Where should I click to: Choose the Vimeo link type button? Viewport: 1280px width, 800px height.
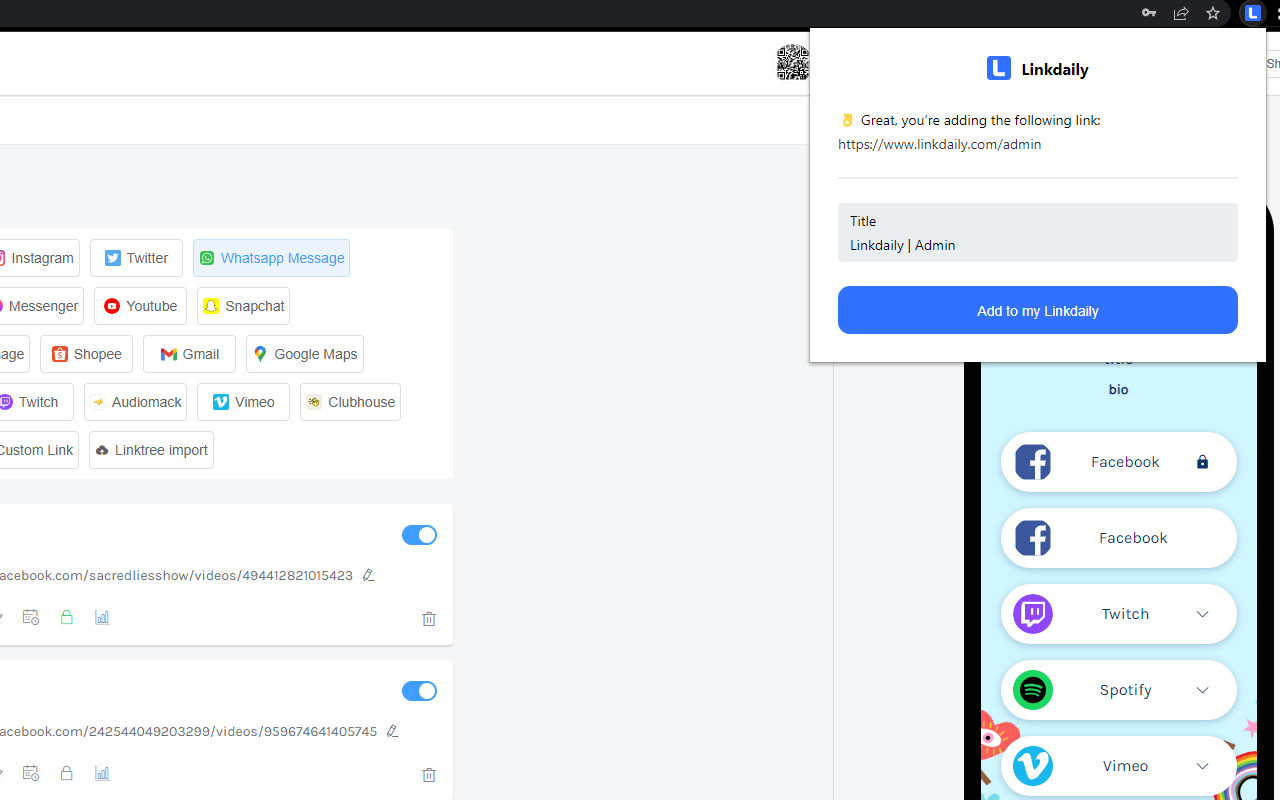(243, 402)
